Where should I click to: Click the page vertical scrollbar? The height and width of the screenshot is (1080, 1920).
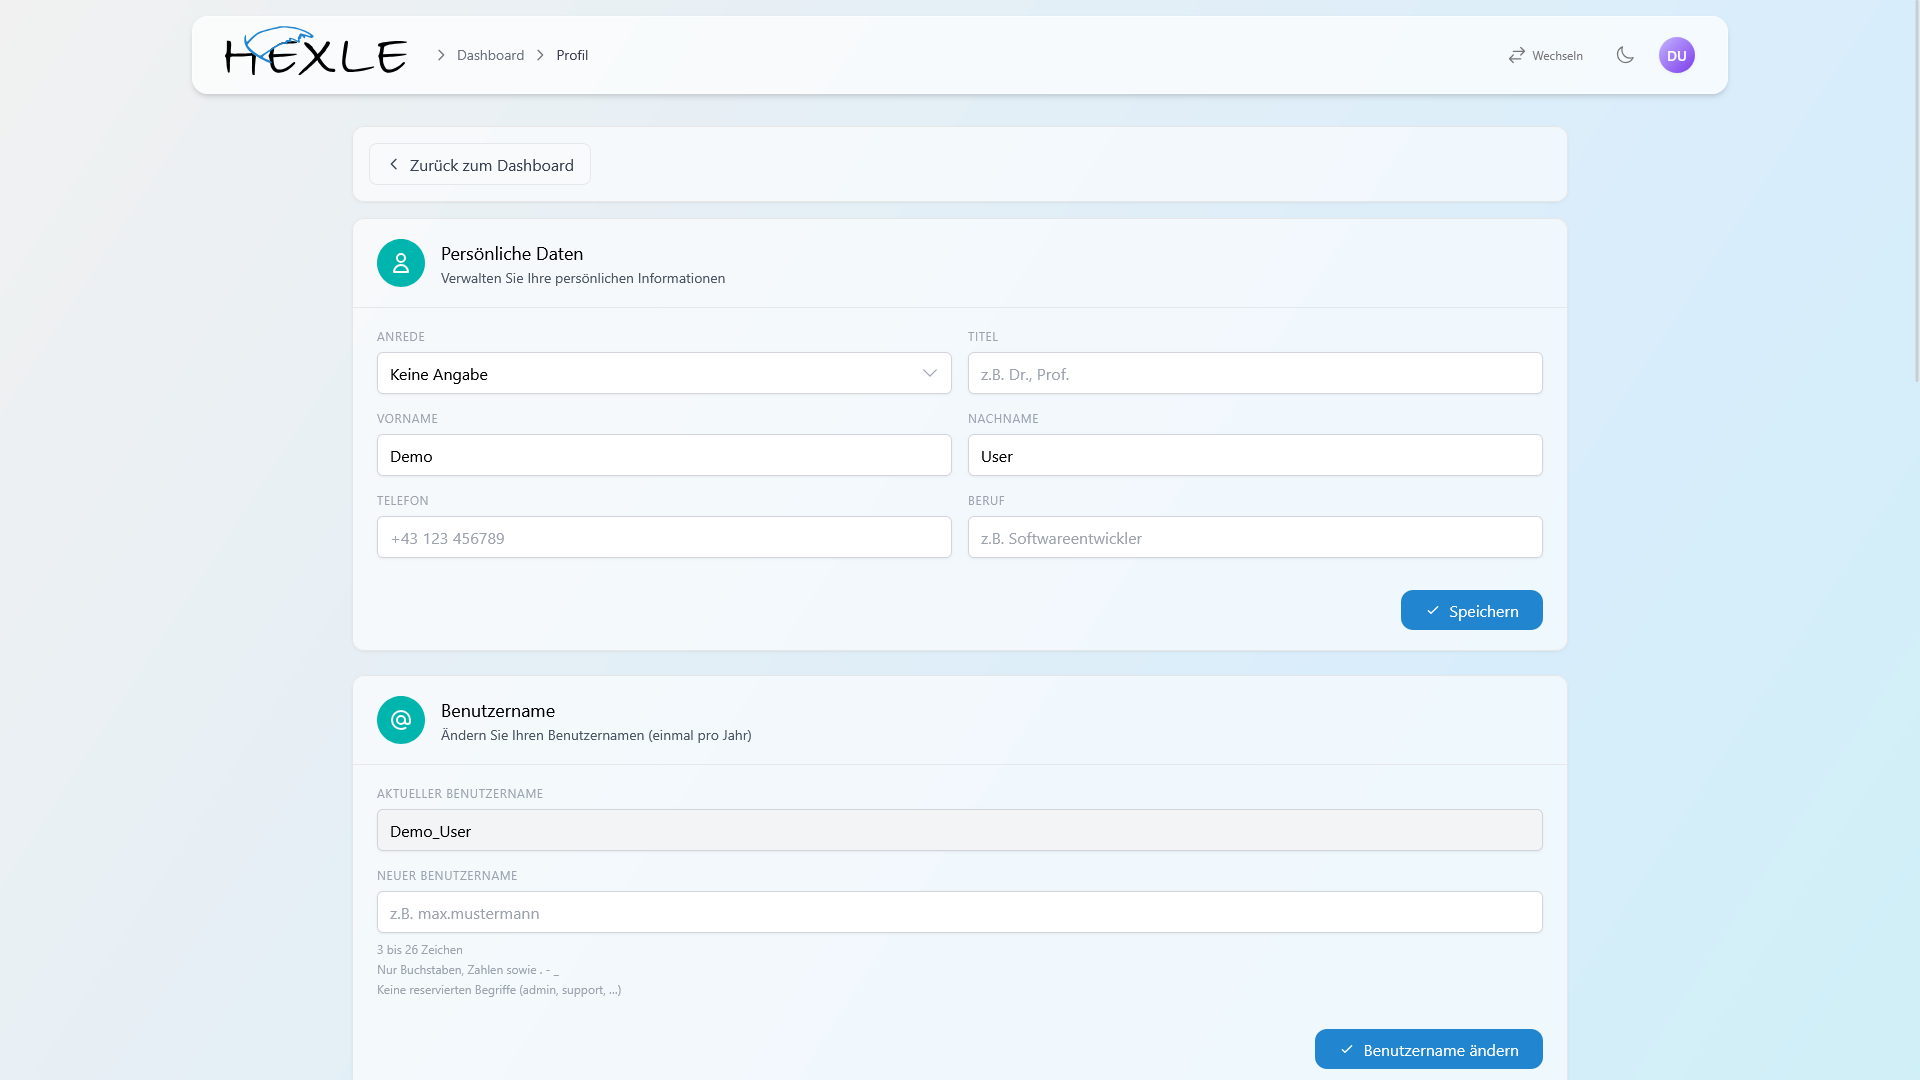tap(1916, 192)
